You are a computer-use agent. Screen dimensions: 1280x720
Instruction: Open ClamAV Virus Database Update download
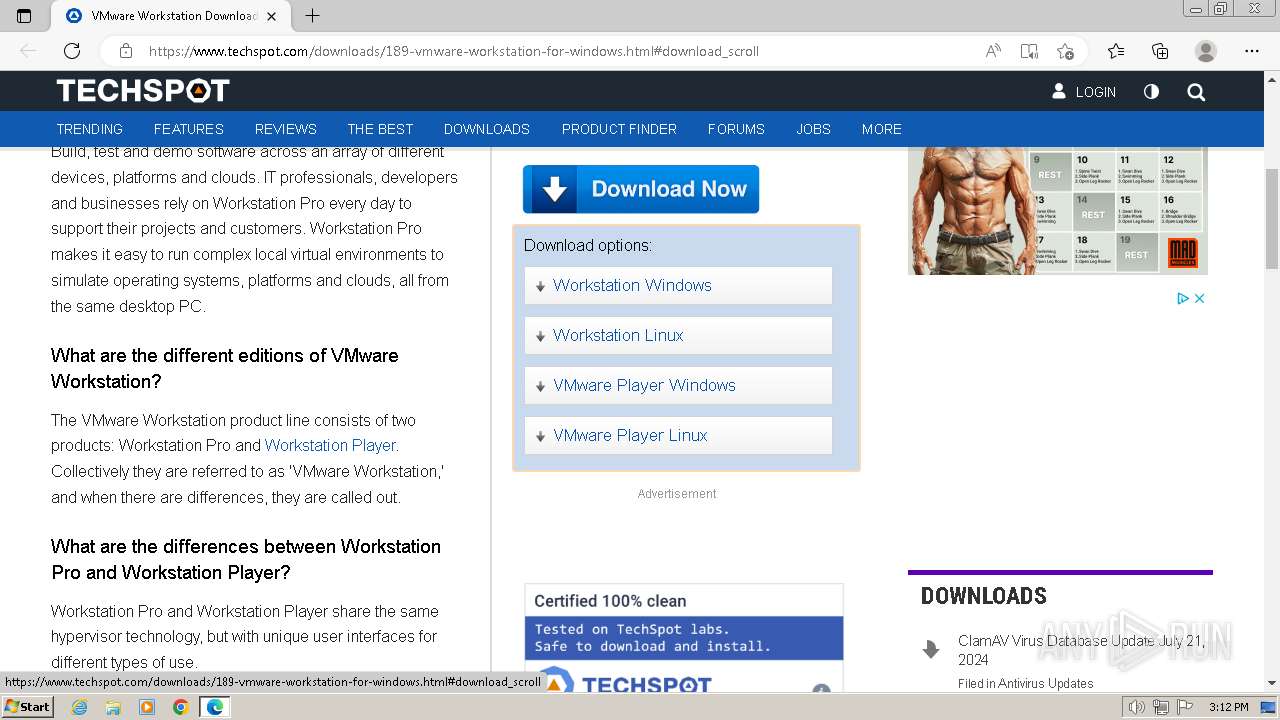1081,650
